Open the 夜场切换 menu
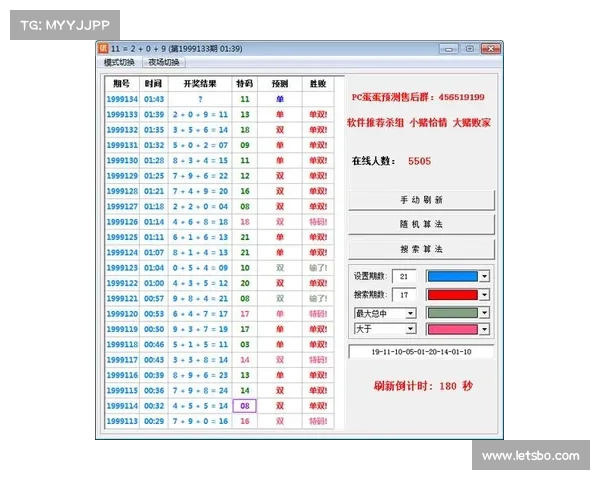The height and width of the screenshot is (480, 600). point(164,62)
